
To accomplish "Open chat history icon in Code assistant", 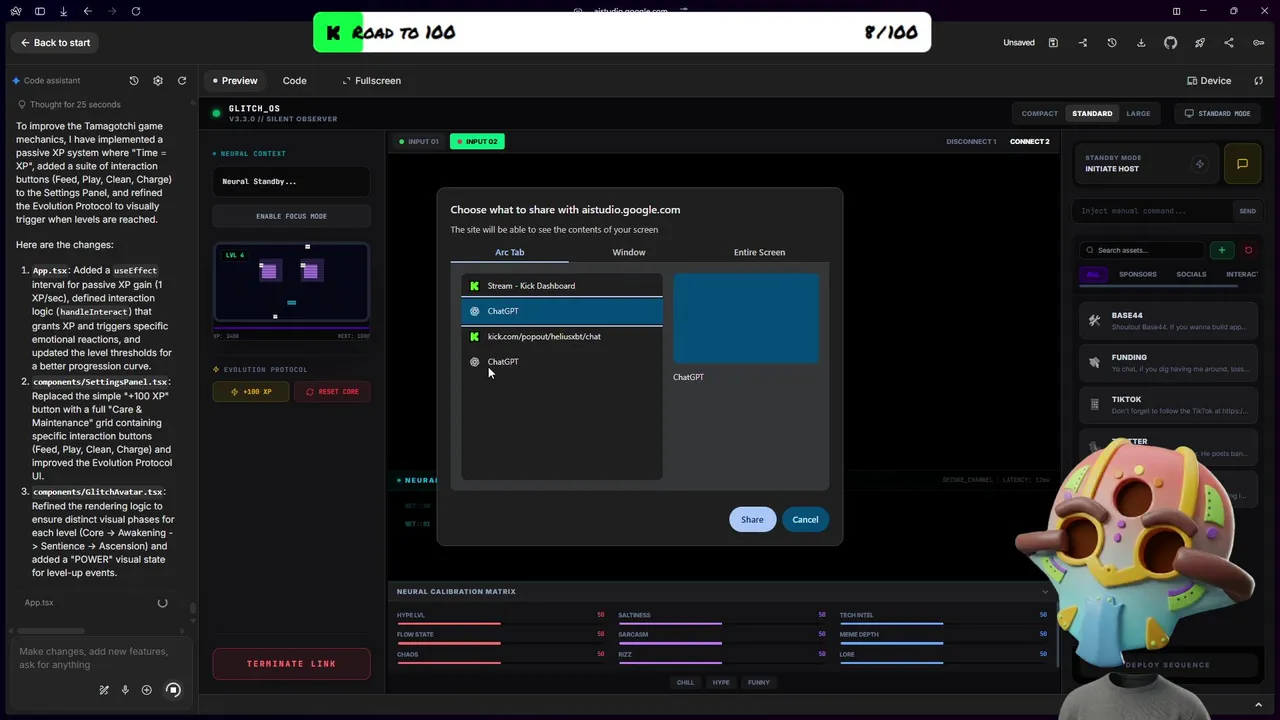I will click(x=134, y=80).
